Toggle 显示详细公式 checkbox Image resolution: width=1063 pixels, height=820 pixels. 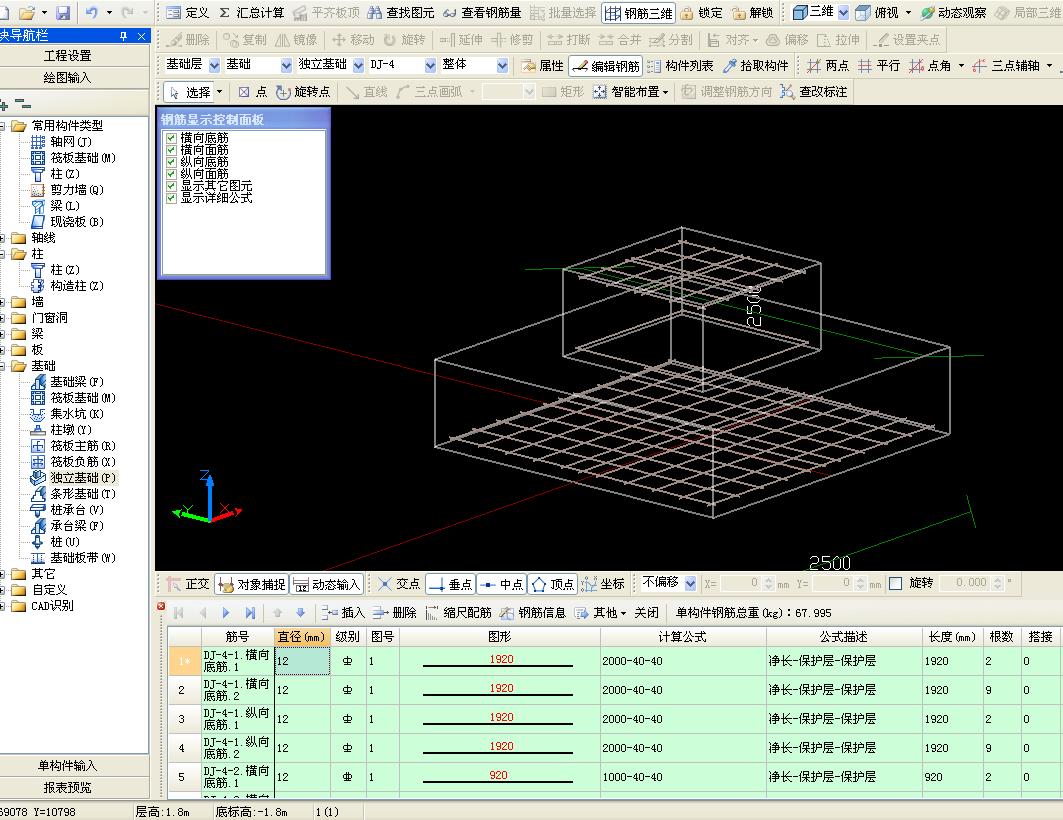tap(172, 198)
